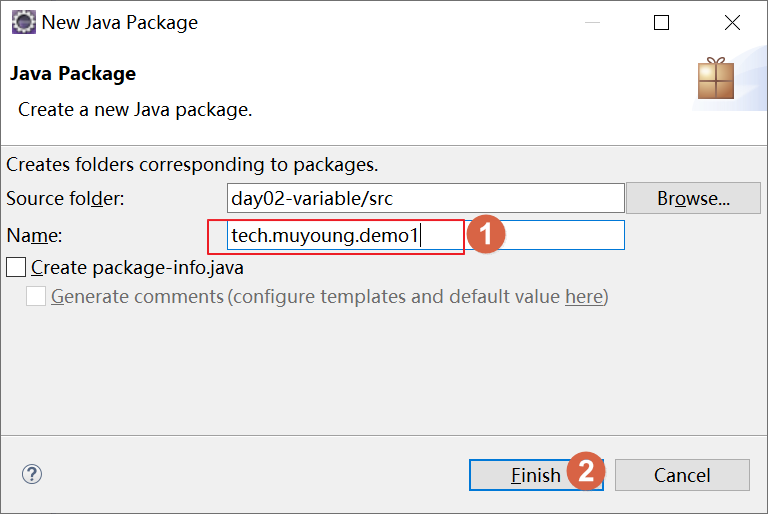Click the red numbered circle 1 marker
The image size is (768, 514).
pos(486,235)
